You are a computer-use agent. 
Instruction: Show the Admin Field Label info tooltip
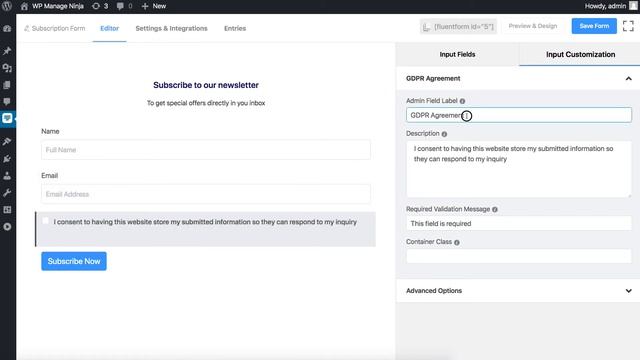(462, 101)
